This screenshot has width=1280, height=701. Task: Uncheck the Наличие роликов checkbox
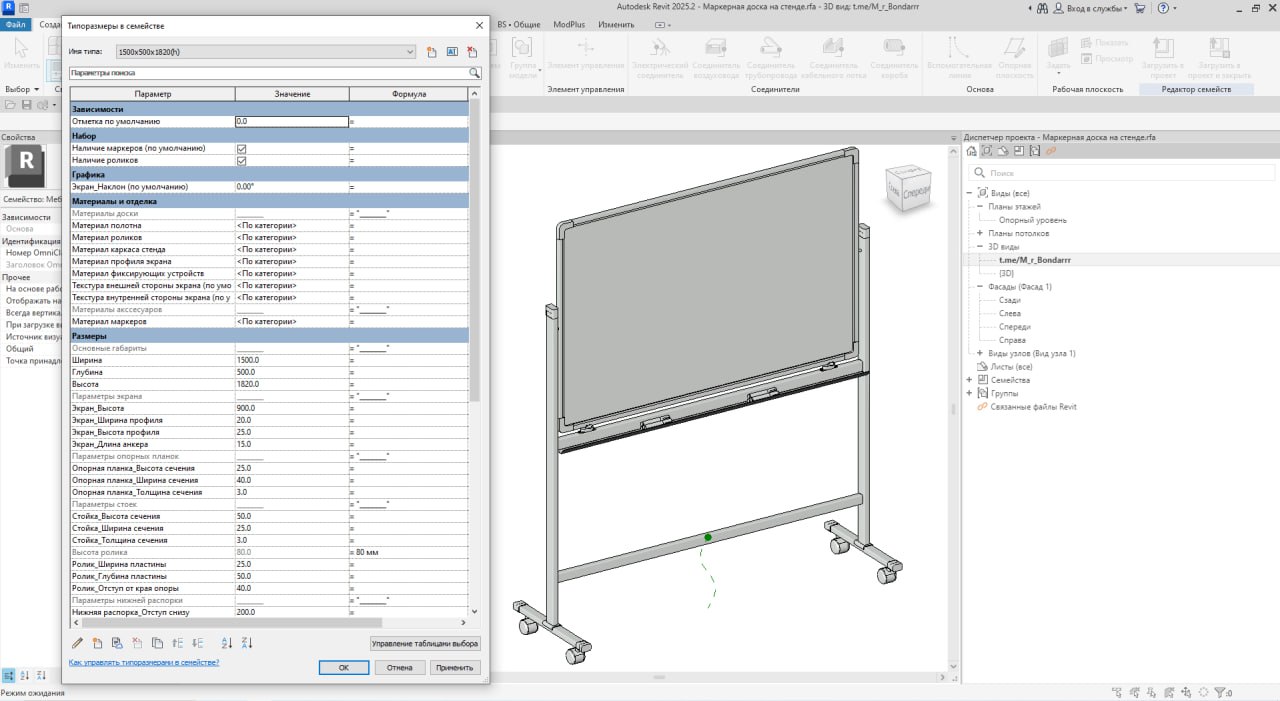pos(239,159)
